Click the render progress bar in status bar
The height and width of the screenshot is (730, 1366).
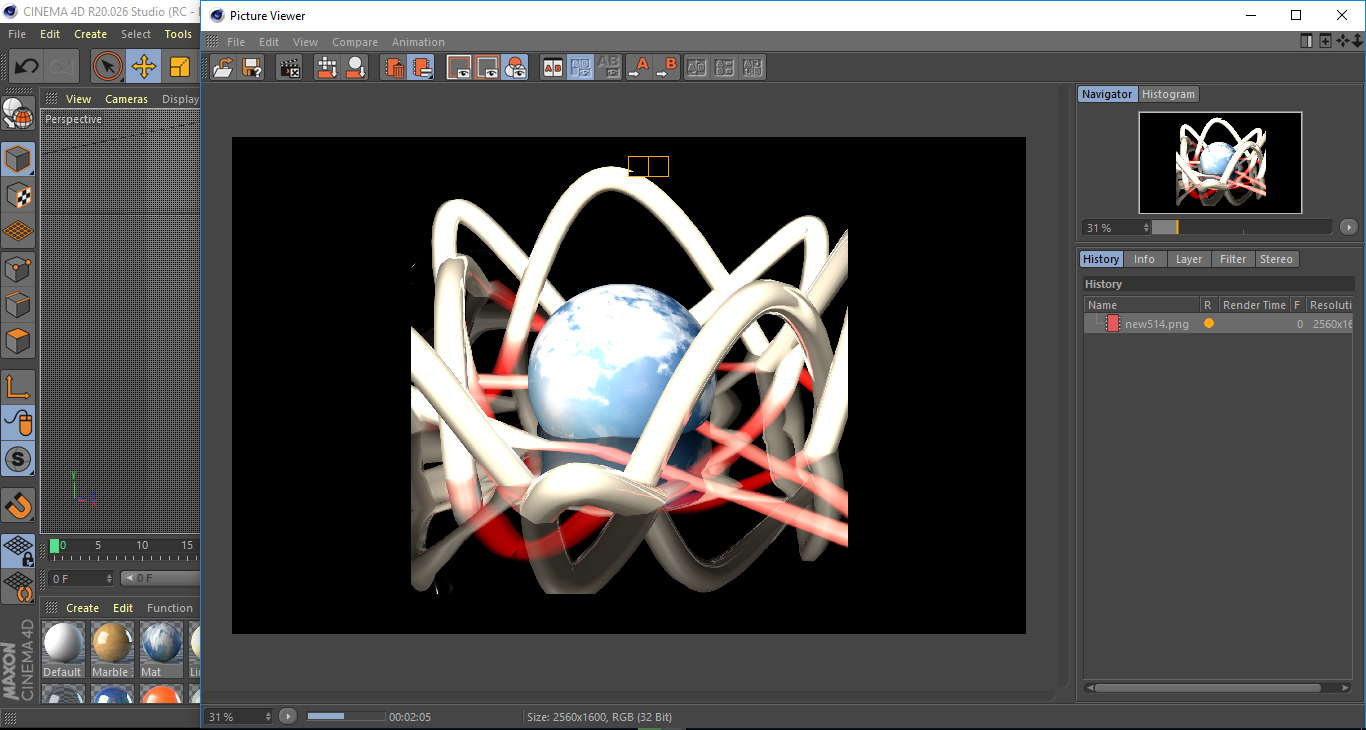(346, 716)
